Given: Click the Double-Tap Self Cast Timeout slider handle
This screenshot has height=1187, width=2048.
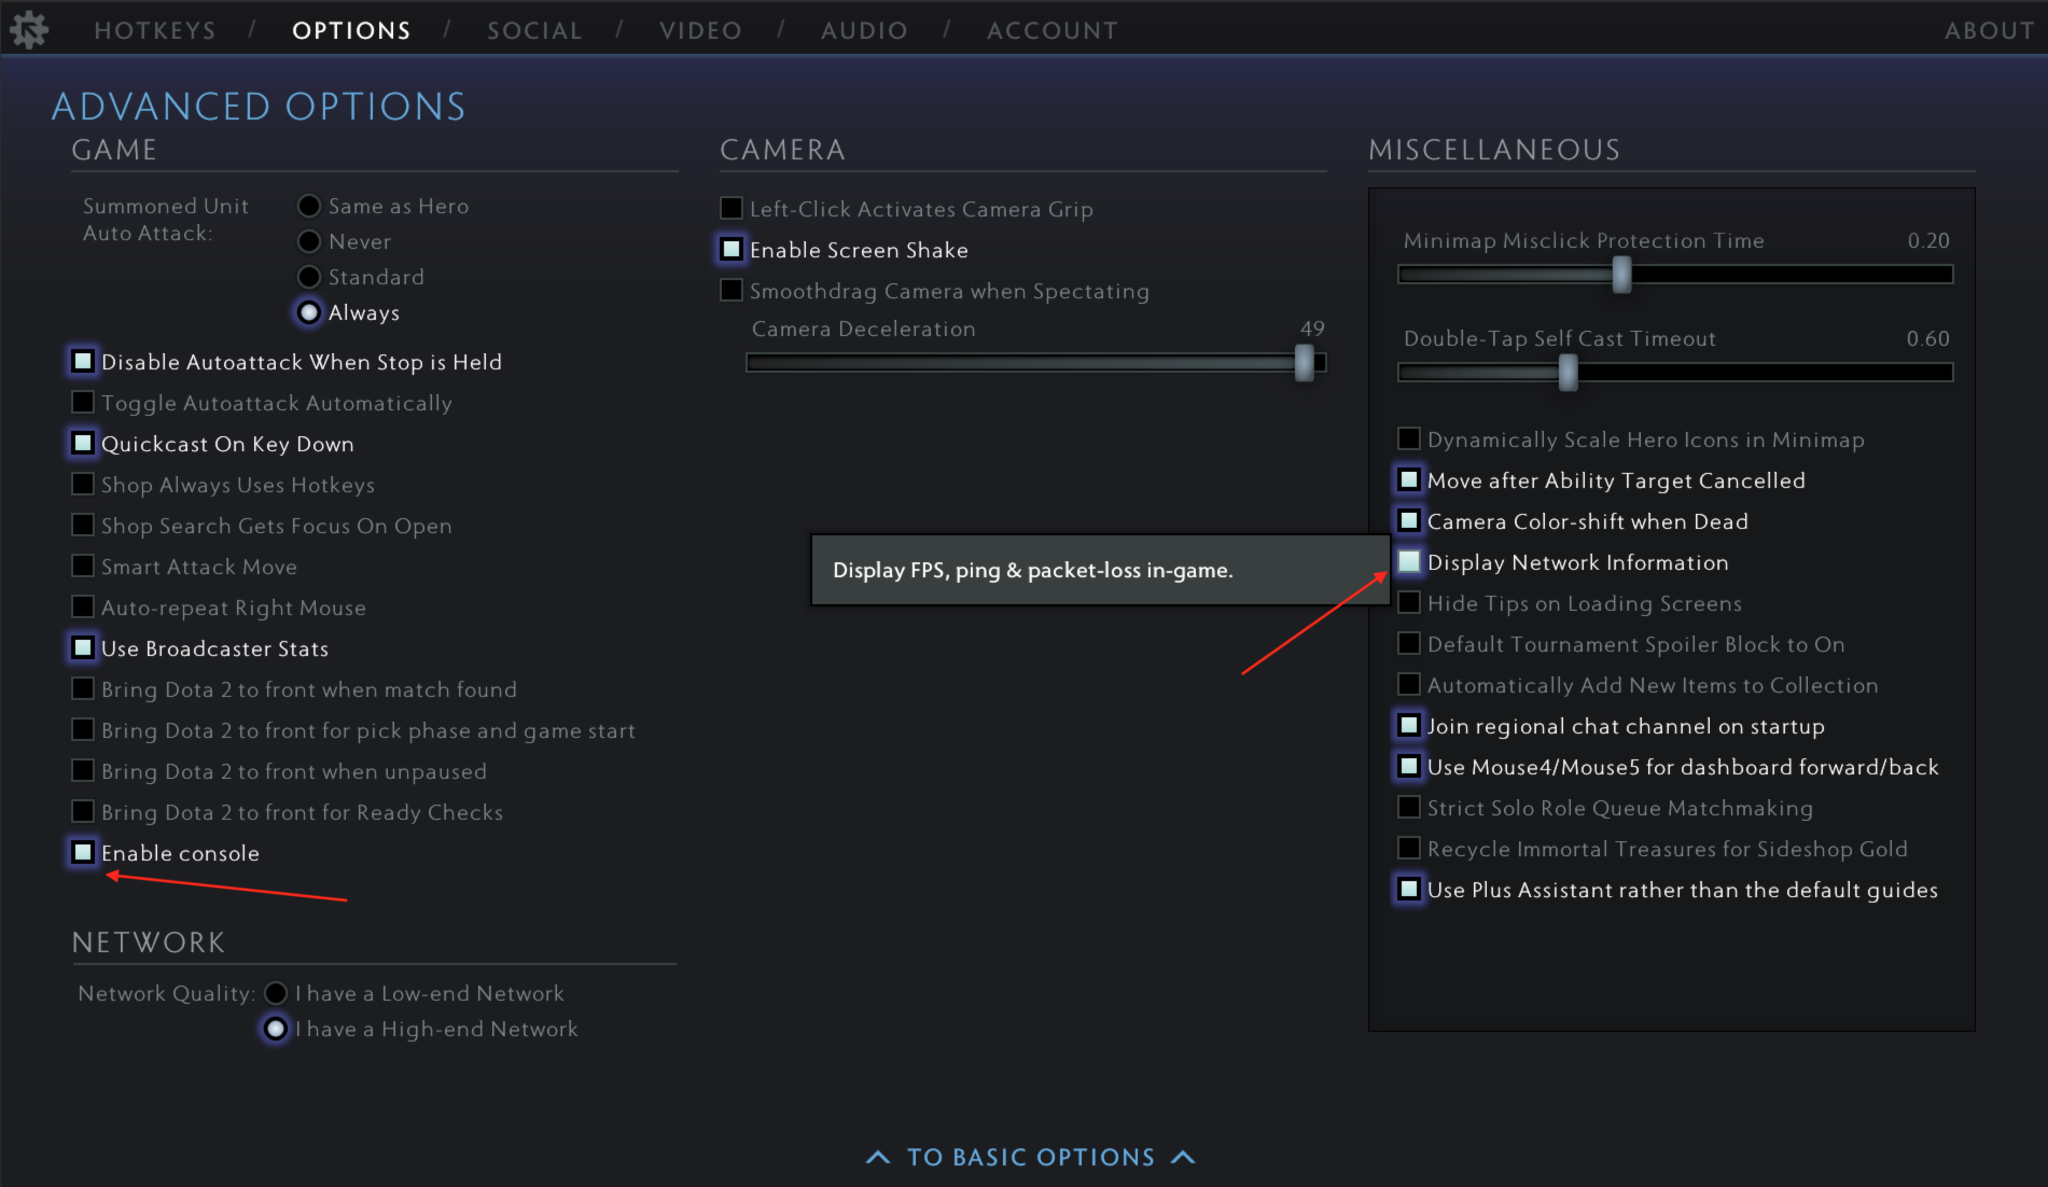Looking at the screenshot, I should (x=1566, y=372).
